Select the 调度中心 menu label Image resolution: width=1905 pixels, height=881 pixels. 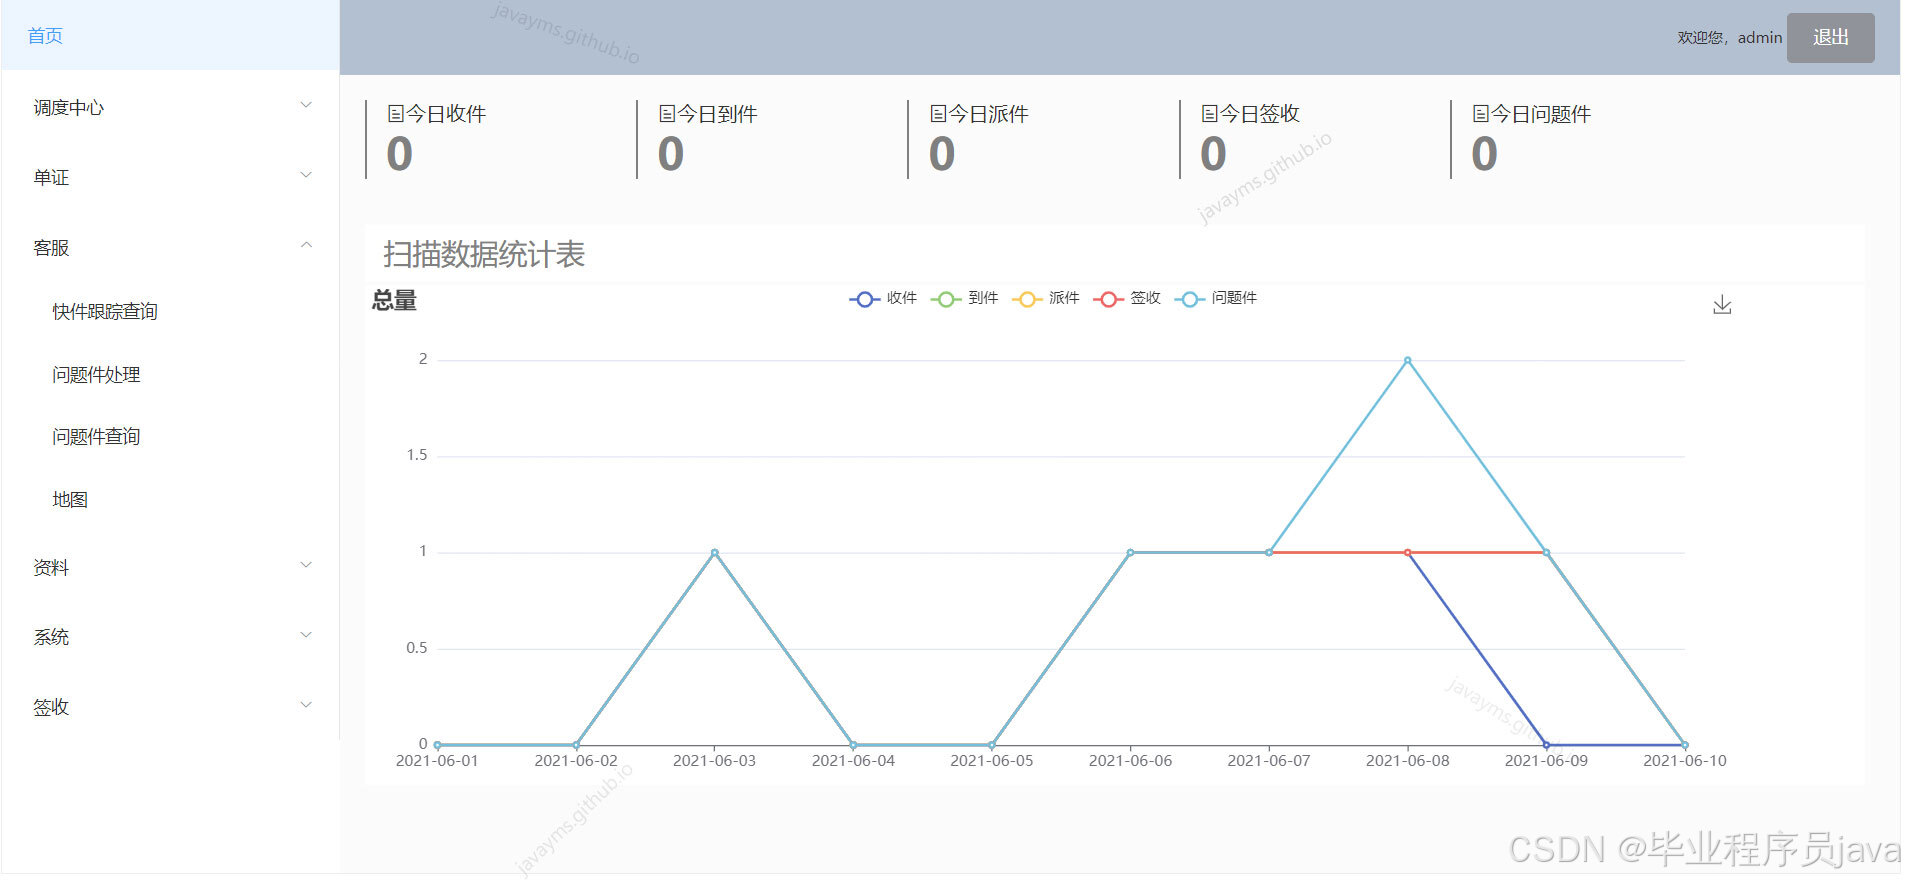(x=68, y=108)
